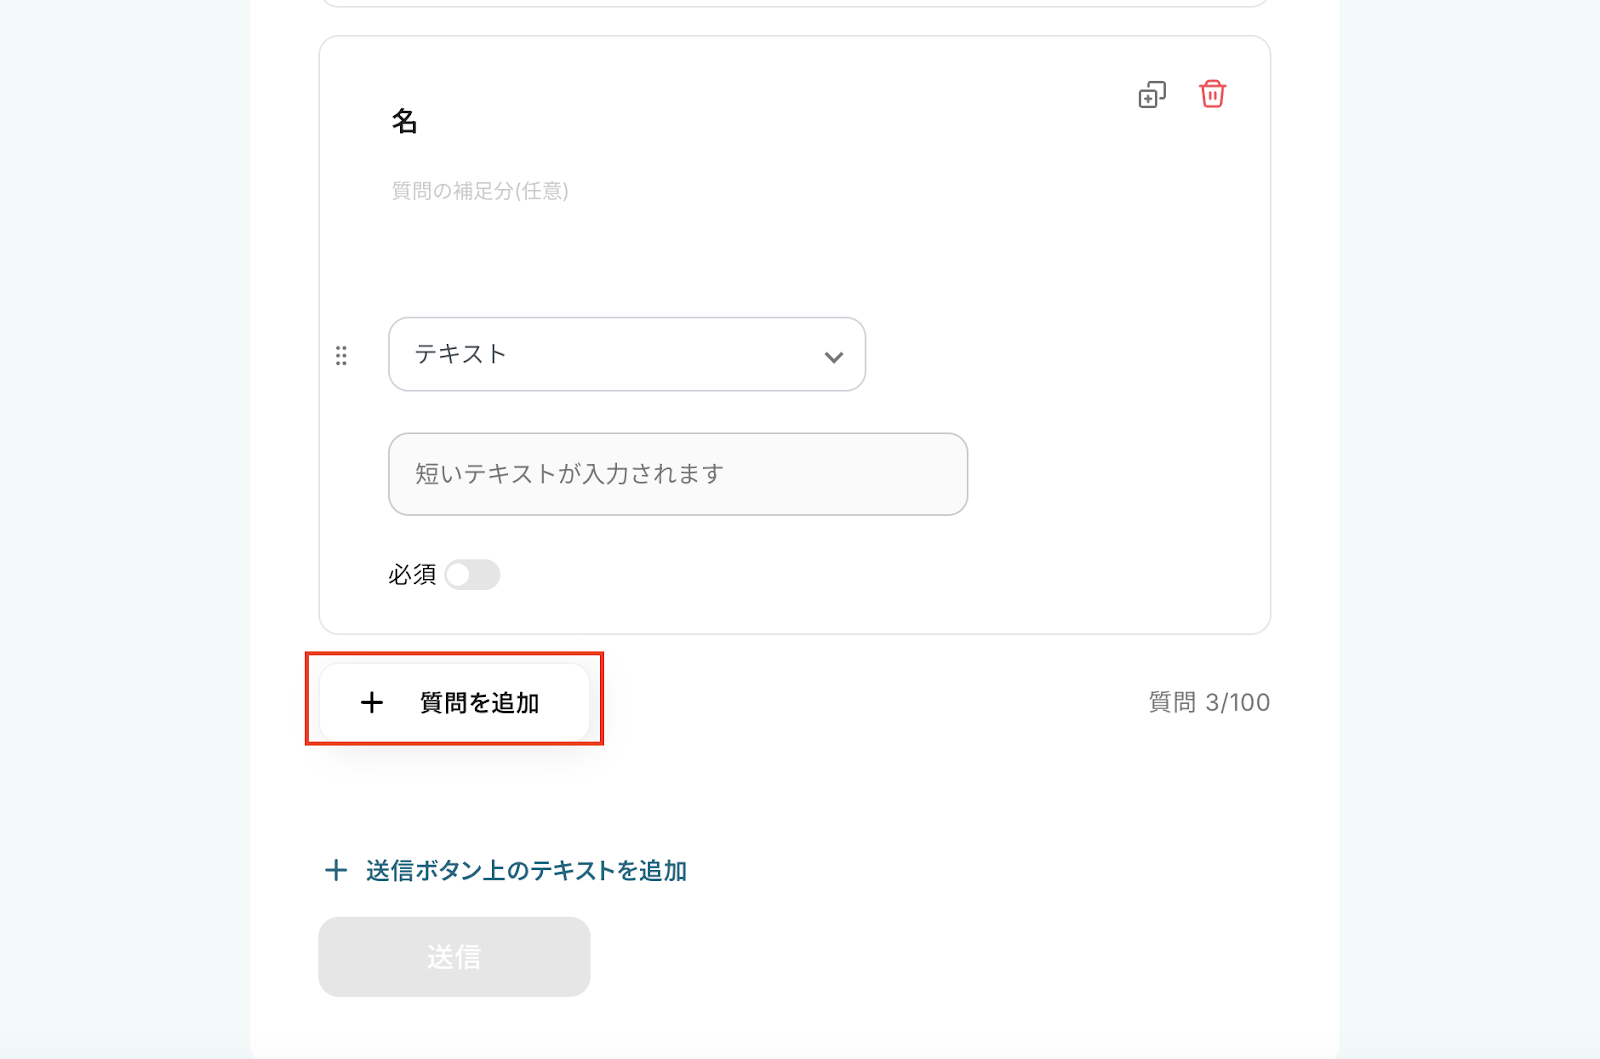The width and height of the screenshot is (1600, 1059).
Task: Click the duplicate question icon
Action: [x=1152, y=95]
